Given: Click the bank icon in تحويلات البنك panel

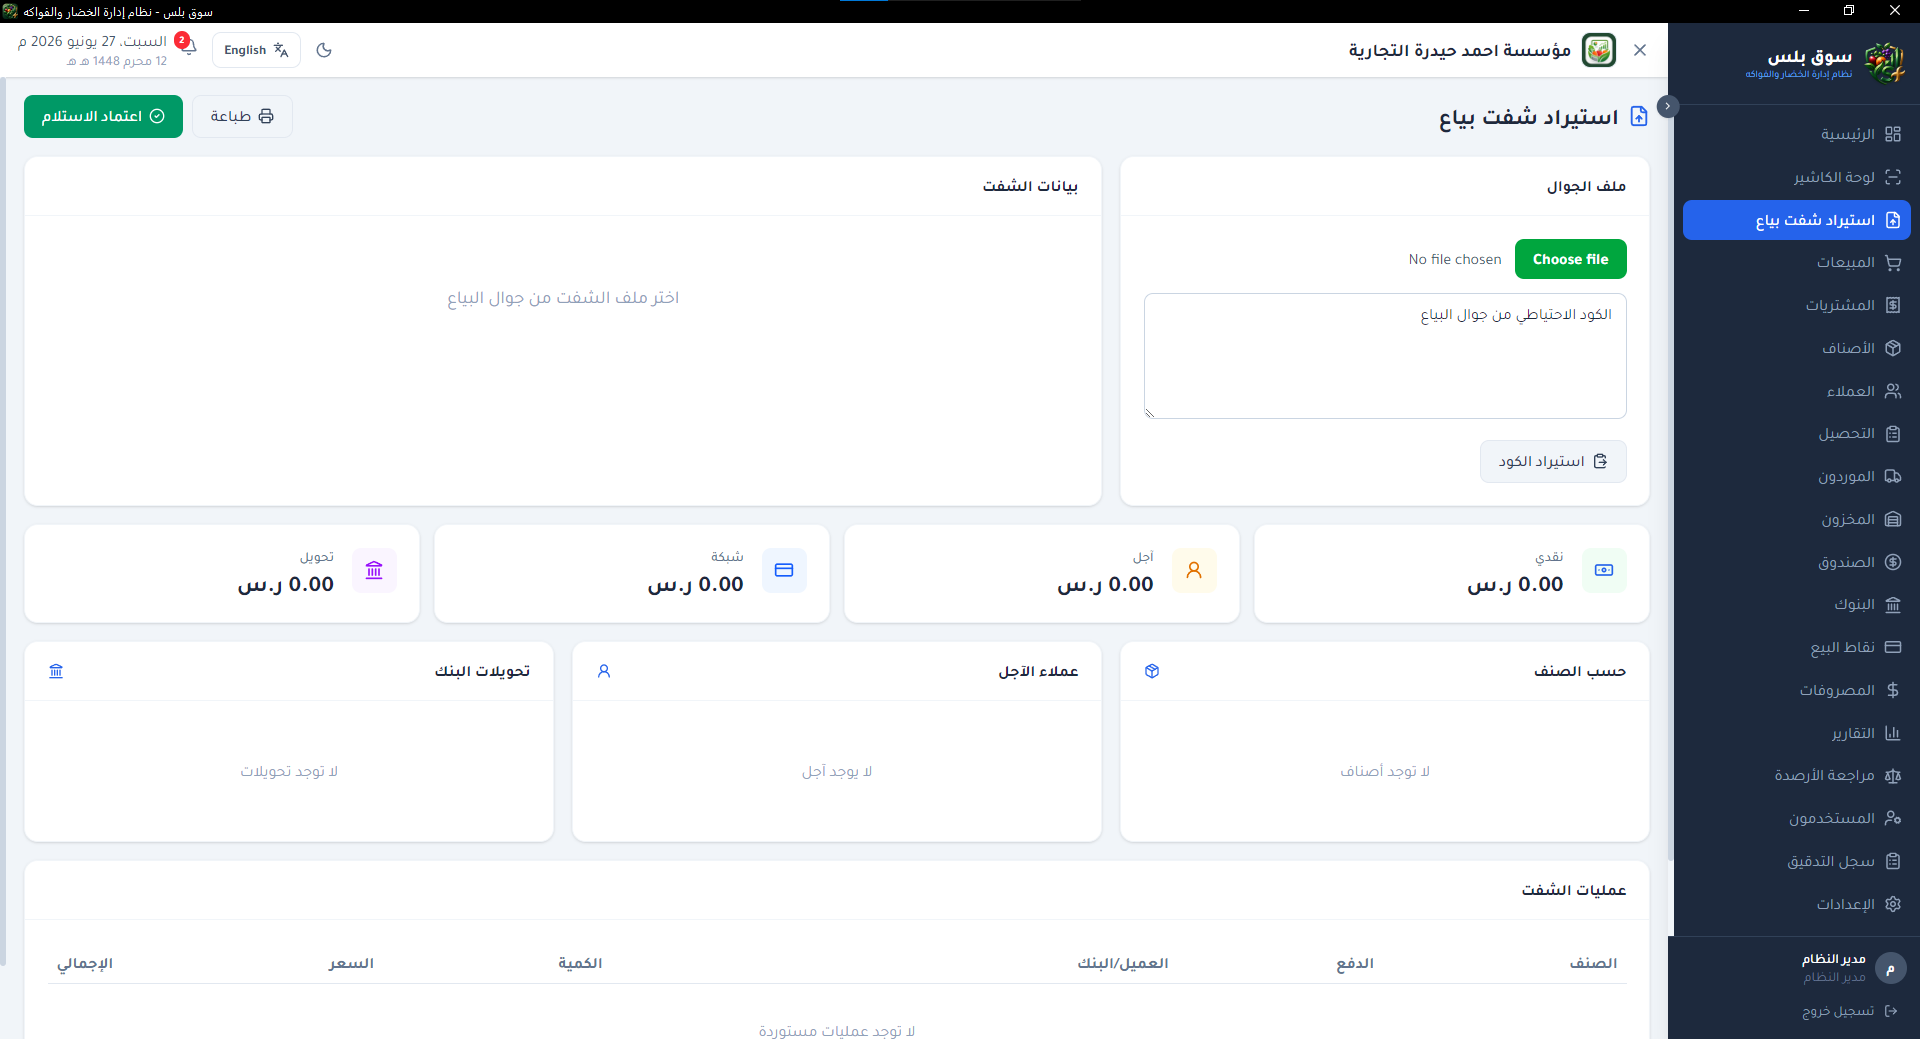Looking at the screenshot, I should point(56,671).
